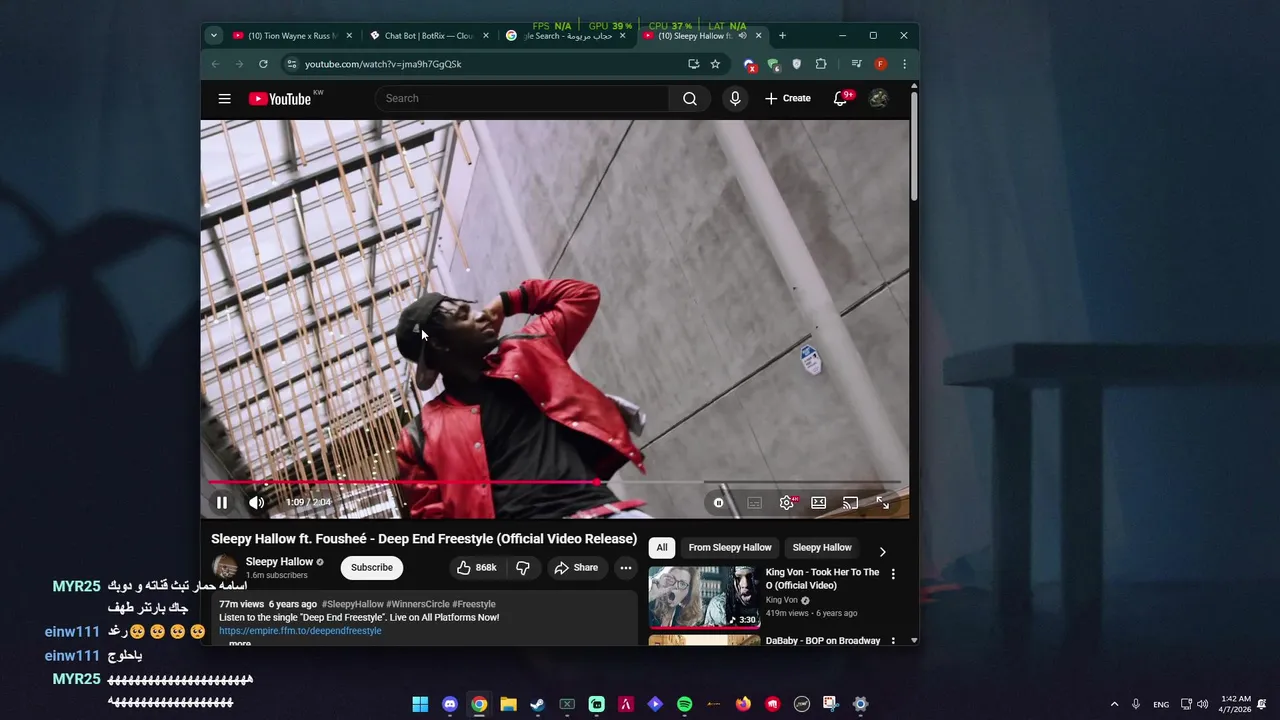This screenshot has height=720, width=1280.
Task: Click the #Freestyle hashtag
Action: (x=473, y=604)
